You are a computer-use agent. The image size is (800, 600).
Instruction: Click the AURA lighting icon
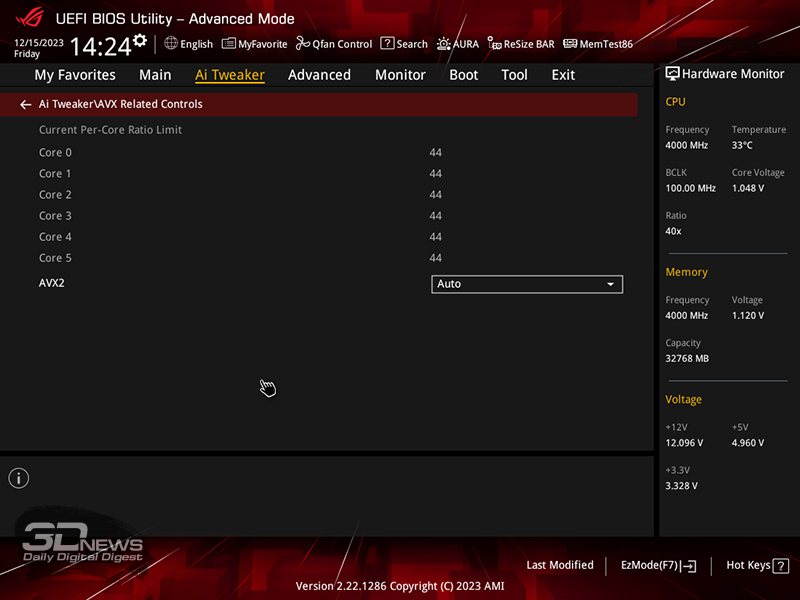pos(443,44)
